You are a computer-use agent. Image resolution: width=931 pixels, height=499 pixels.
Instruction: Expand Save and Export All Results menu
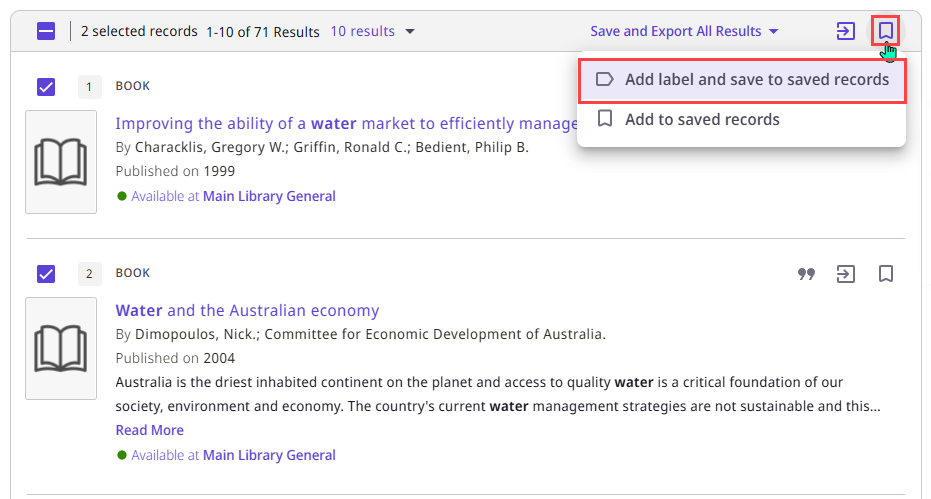[684, 31]
